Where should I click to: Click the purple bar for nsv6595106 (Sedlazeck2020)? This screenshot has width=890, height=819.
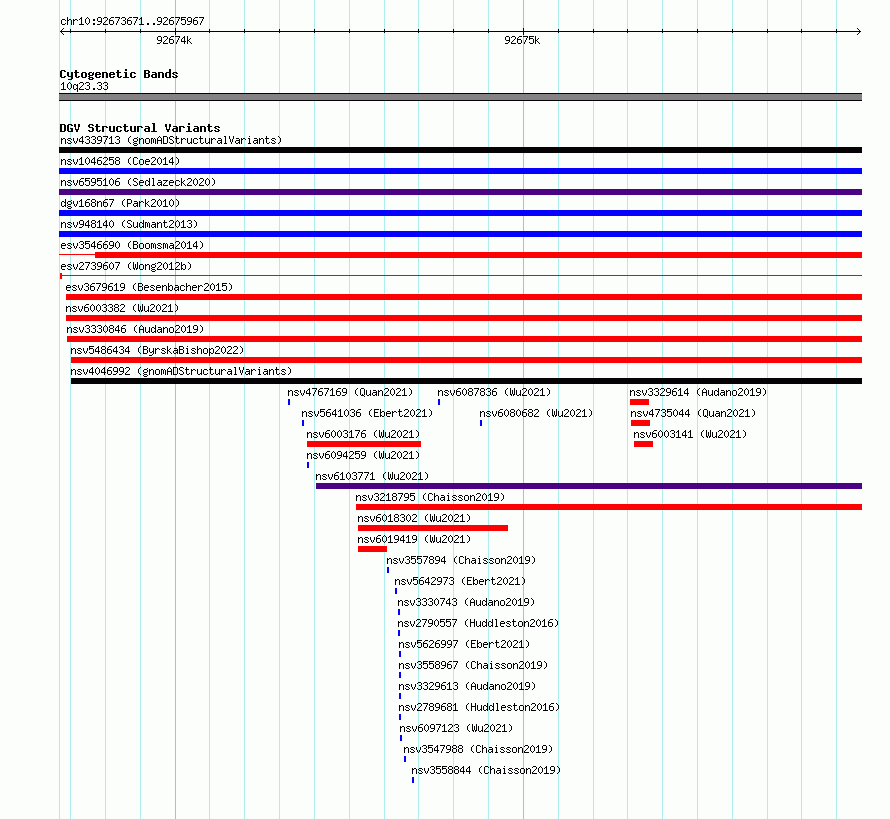point(460,192)
